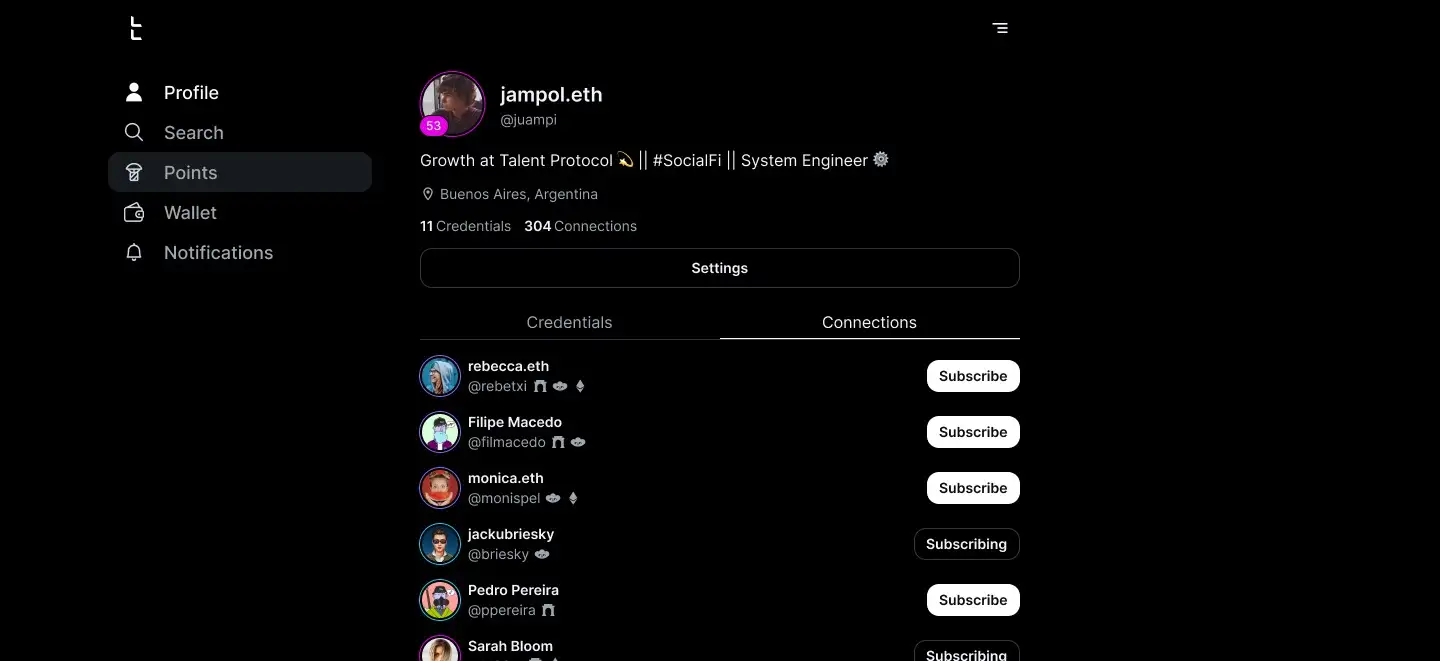Screen dimensions: 1440x661
Task: Click the Ethereum badge next to @rebetxi
Action: 580,386
